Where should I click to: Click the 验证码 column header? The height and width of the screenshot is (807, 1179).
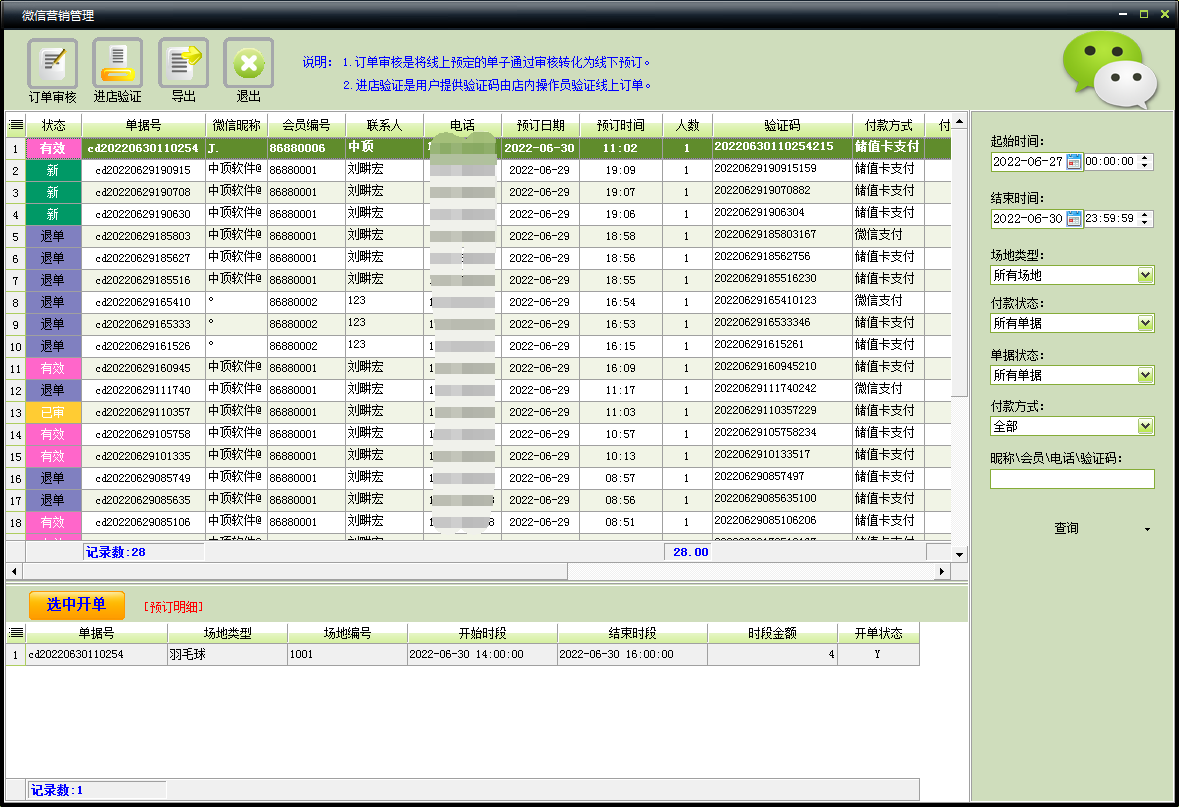[x=782, y=125]
